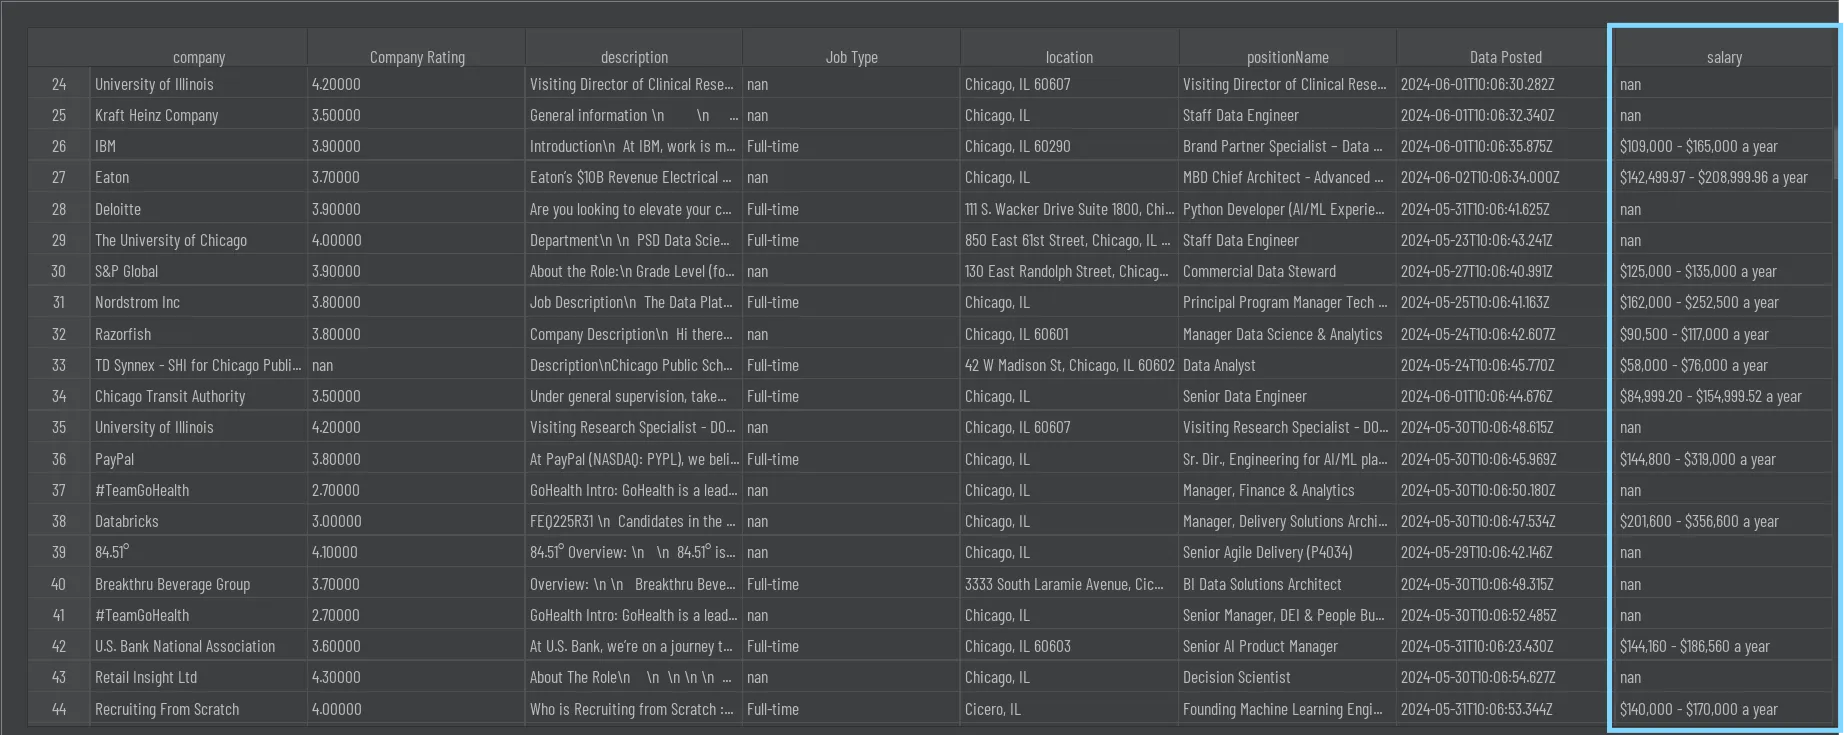Select the BI Data Solutions Architect cell
The image size is (1844, 735).
point(1287,584)
